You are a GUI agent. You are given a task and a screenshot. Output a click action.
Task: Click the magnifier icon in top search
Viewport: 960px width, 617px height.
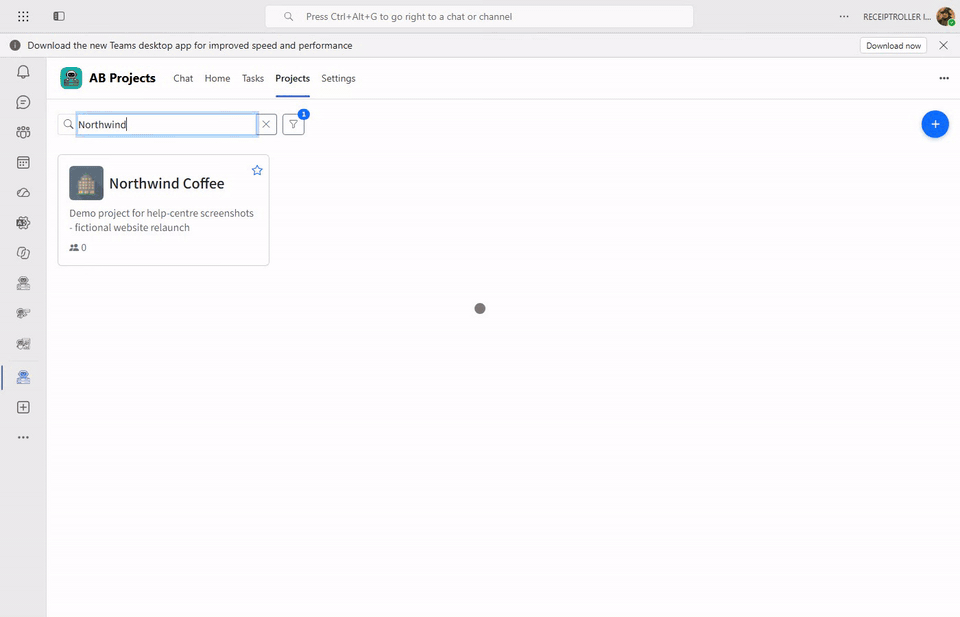[x=288, y=17]
